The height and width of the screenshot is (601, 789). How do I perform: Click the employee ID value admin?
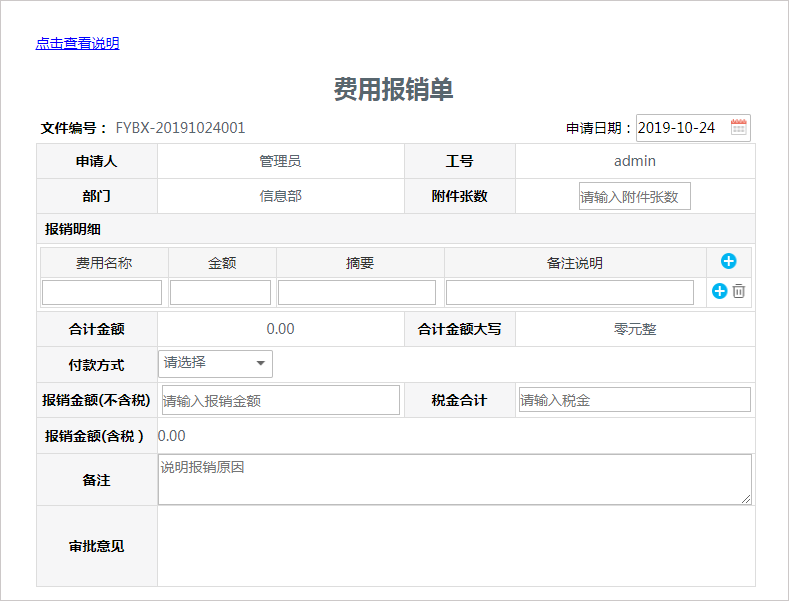[635, 161]
